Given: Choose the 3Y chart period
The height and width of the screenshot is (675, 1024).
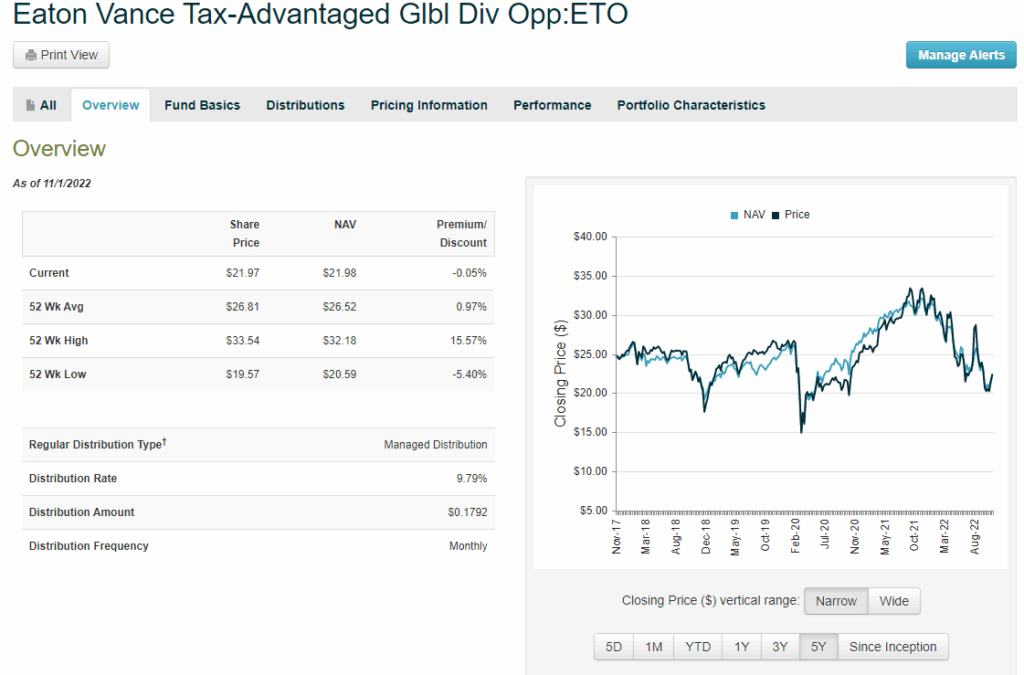Looking at the screenshot, I should 780,647.
